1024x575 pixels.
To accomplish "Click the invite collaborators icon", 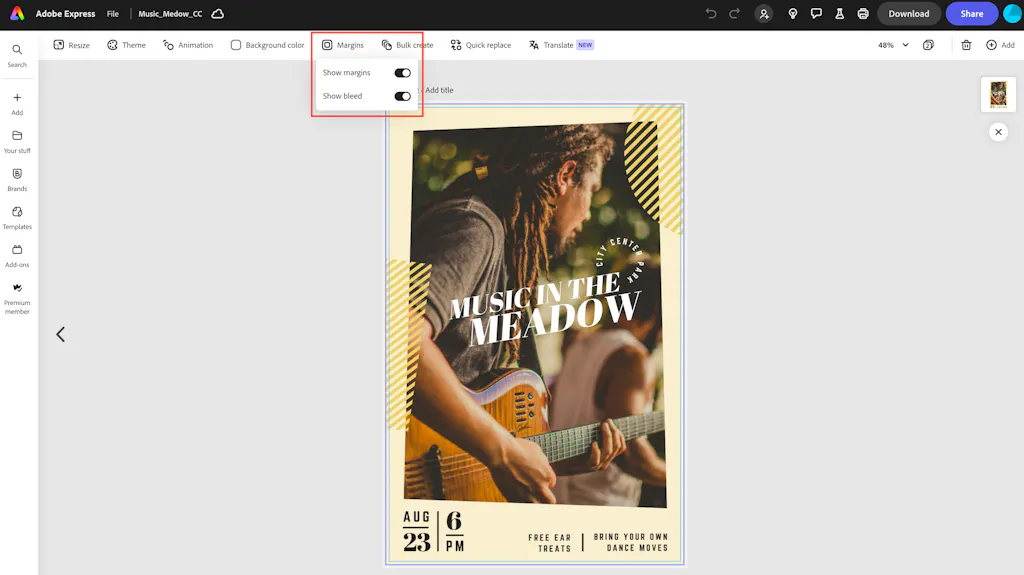I will click(764, 14).
